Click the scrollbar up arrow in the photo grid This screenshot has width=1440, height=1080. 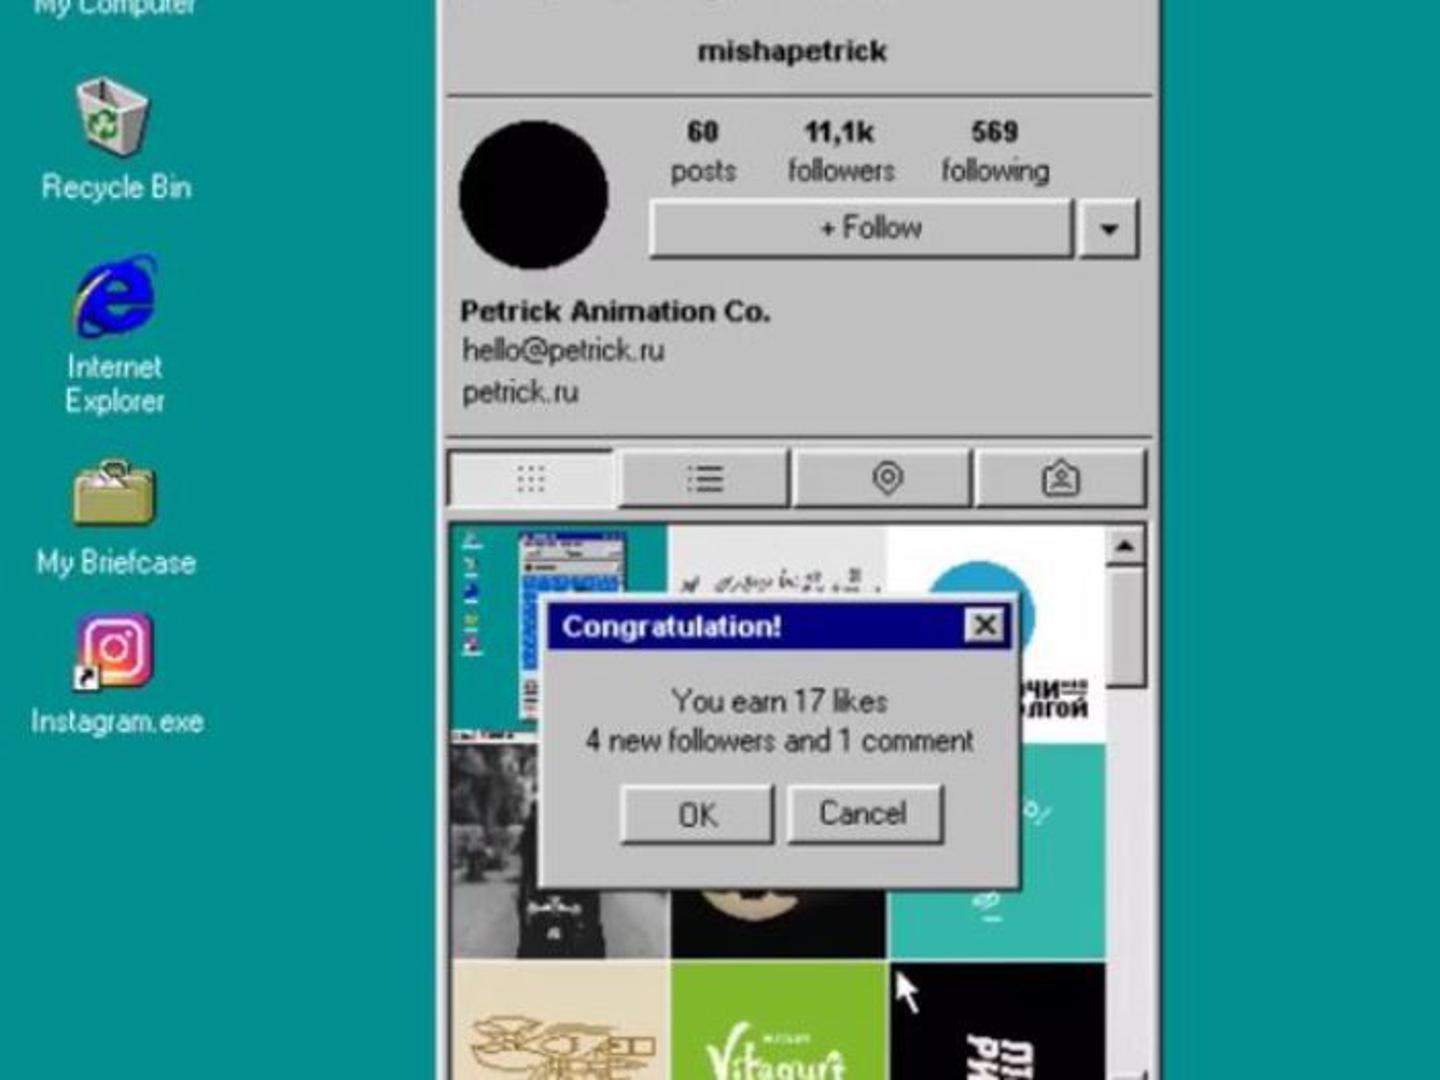[x=1125, y=546]
